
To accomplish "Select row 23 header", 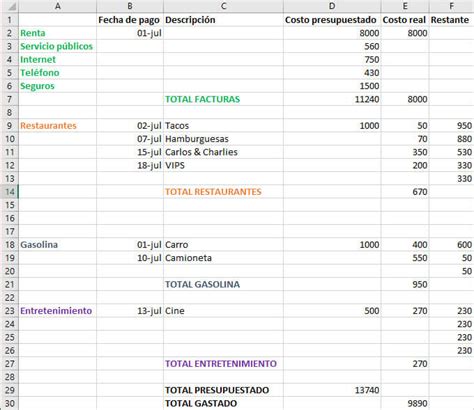I will (9, 311).
